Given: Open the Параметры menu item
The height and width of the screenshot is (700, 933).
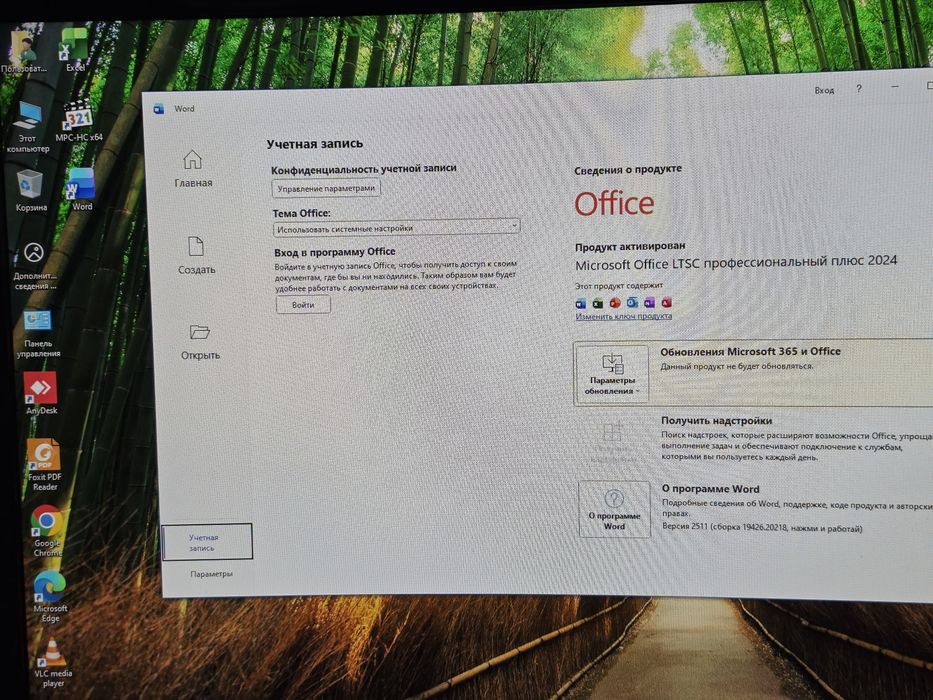Looking at the screenshot, I should [211, 574].
